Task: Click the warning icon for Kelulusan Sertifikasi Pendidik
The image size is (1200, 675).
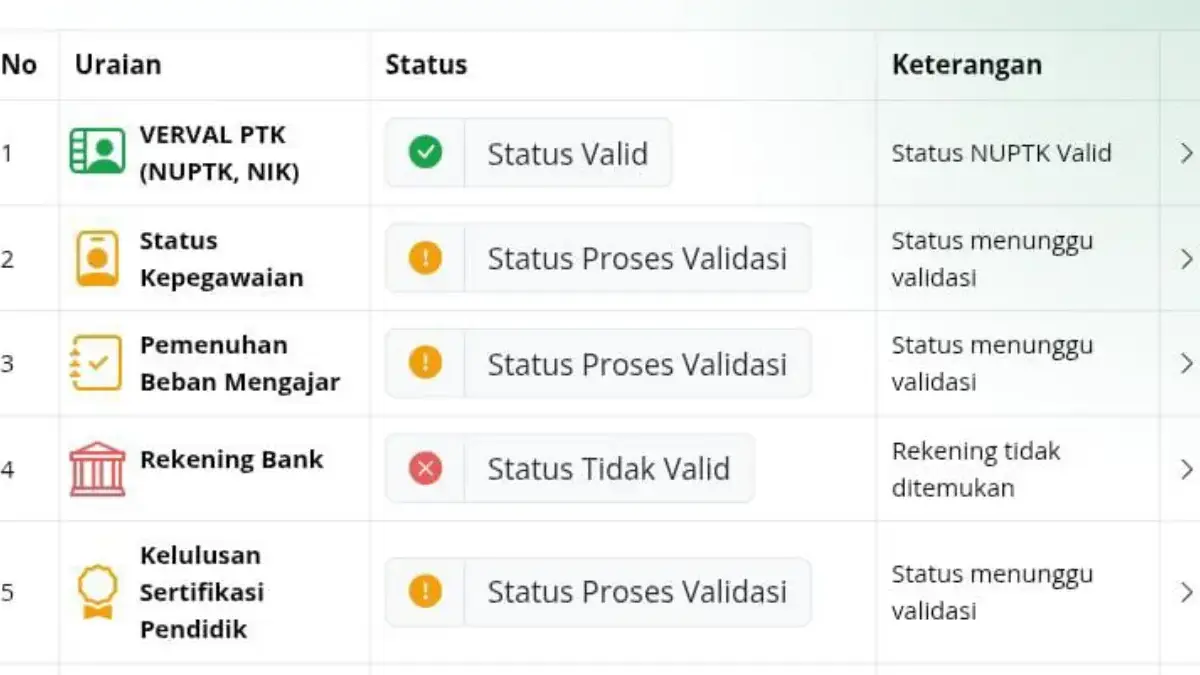Action: [x=423, y=591]
